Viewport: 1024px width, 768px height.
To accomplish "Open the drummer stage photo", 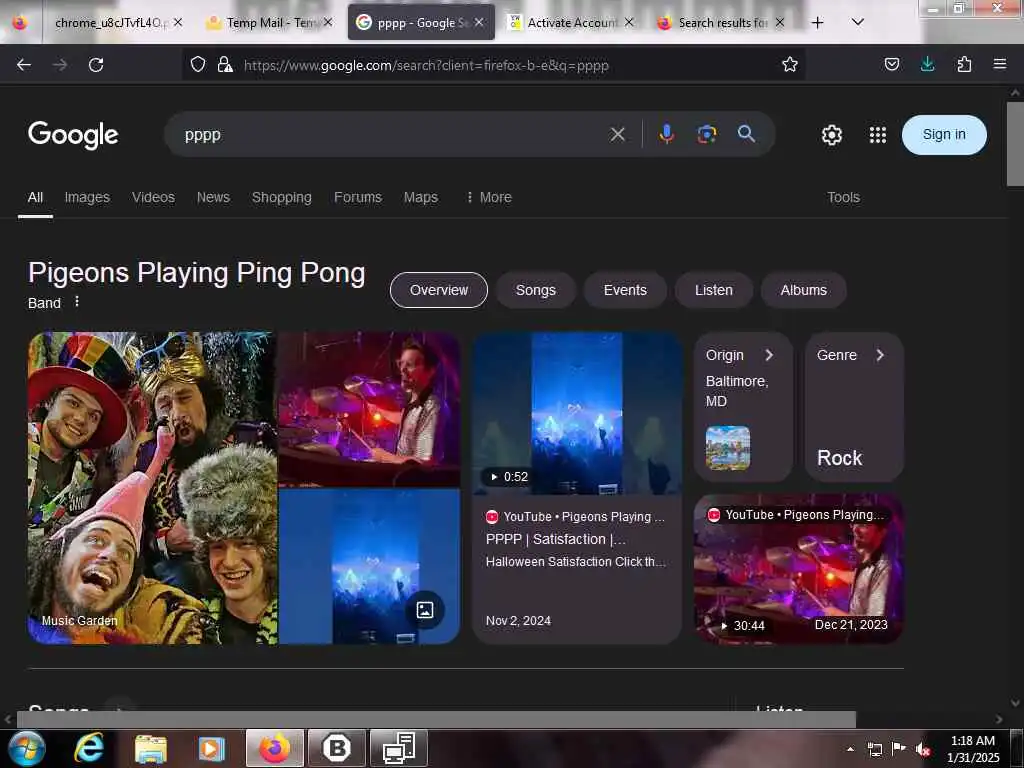I will tap(370, 409).
